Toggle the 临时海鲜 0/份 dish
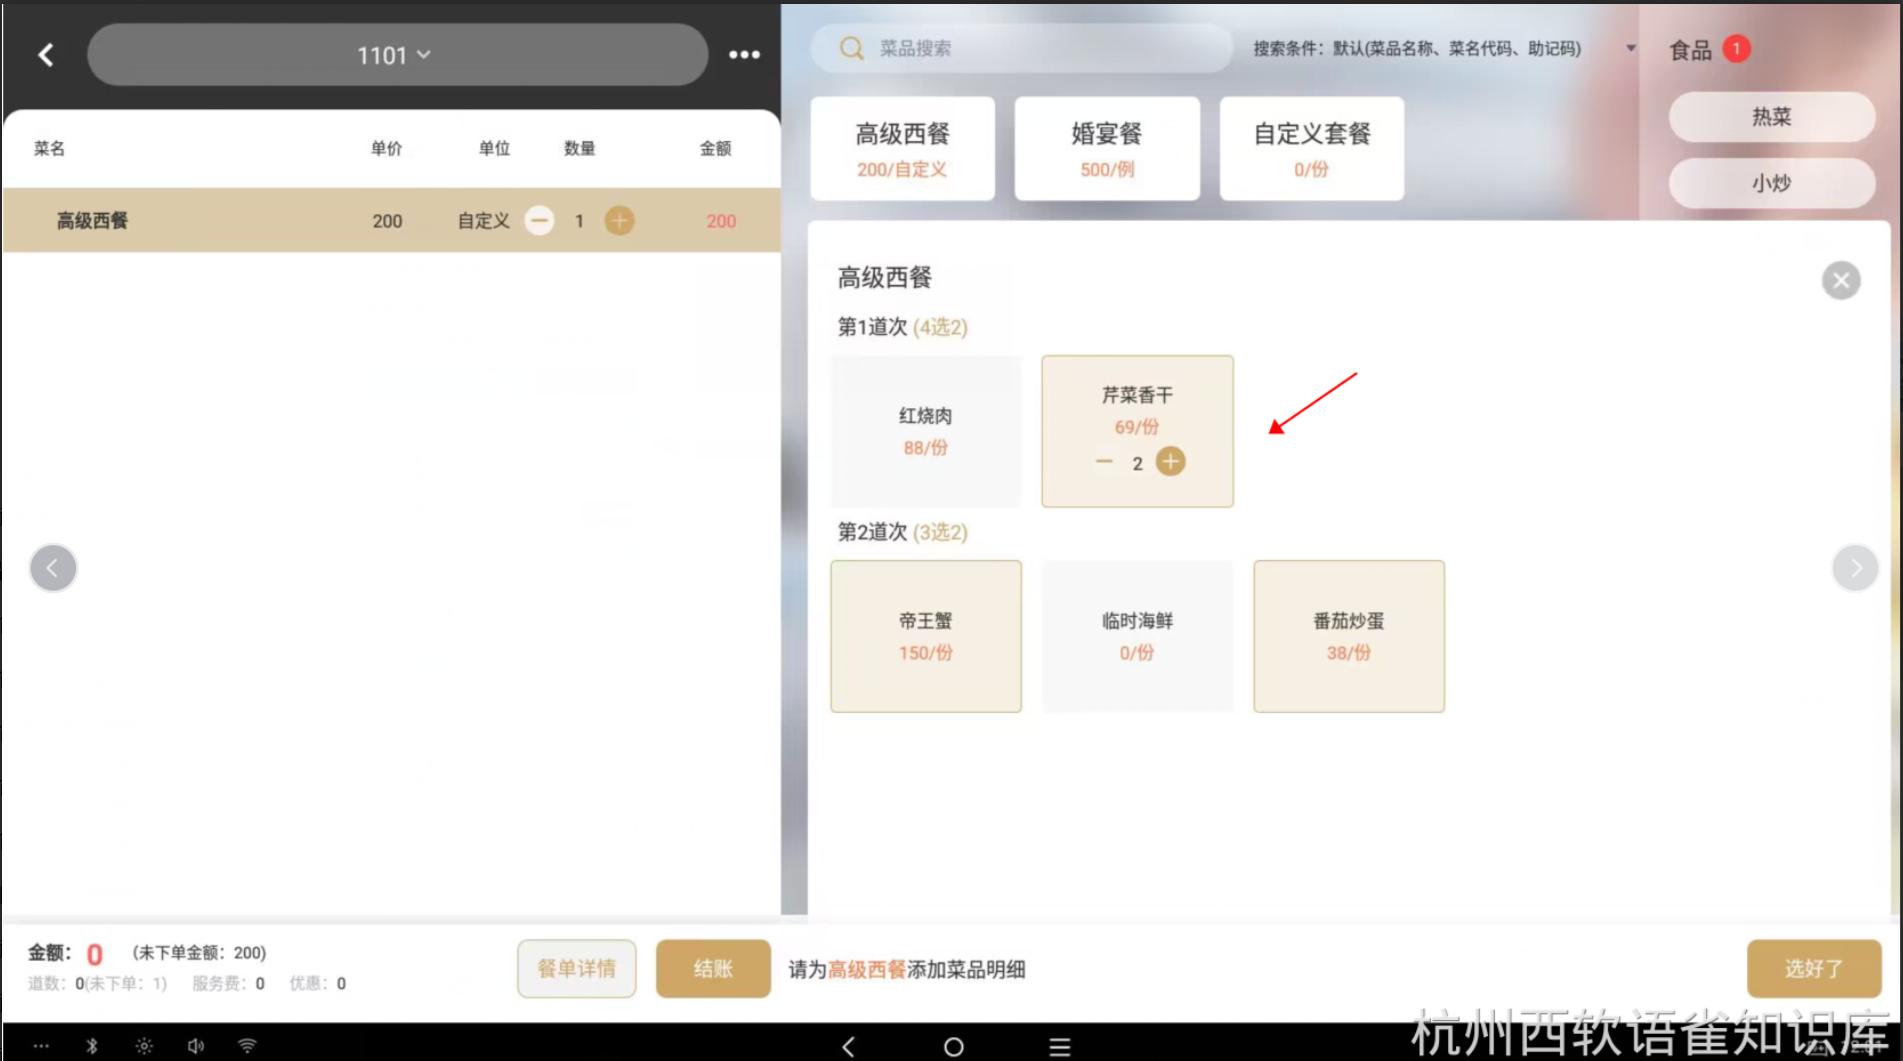 [x=1137, y=636]
